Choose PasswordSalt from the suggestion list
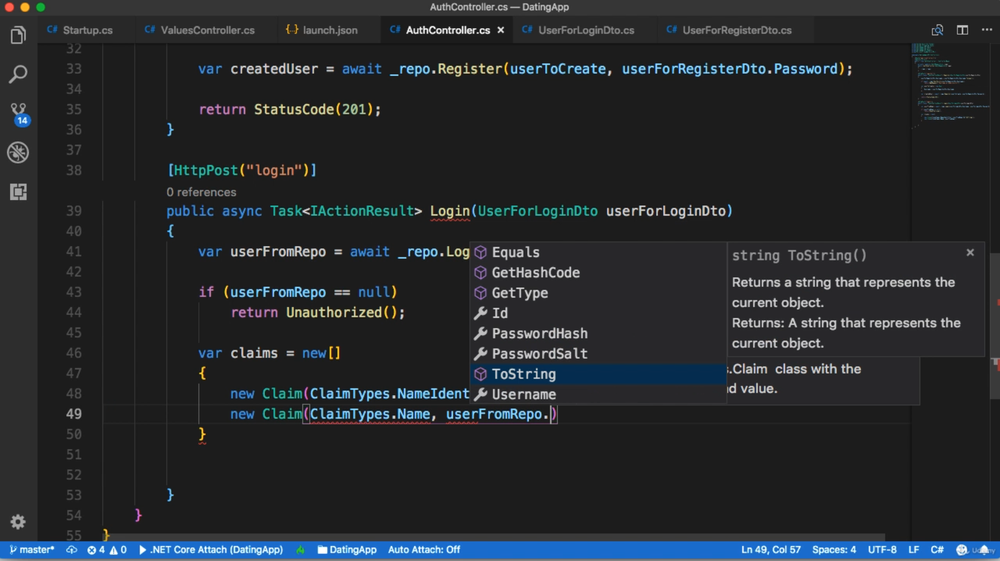Screen dimensions: 1000x561 tap(598, 354)
